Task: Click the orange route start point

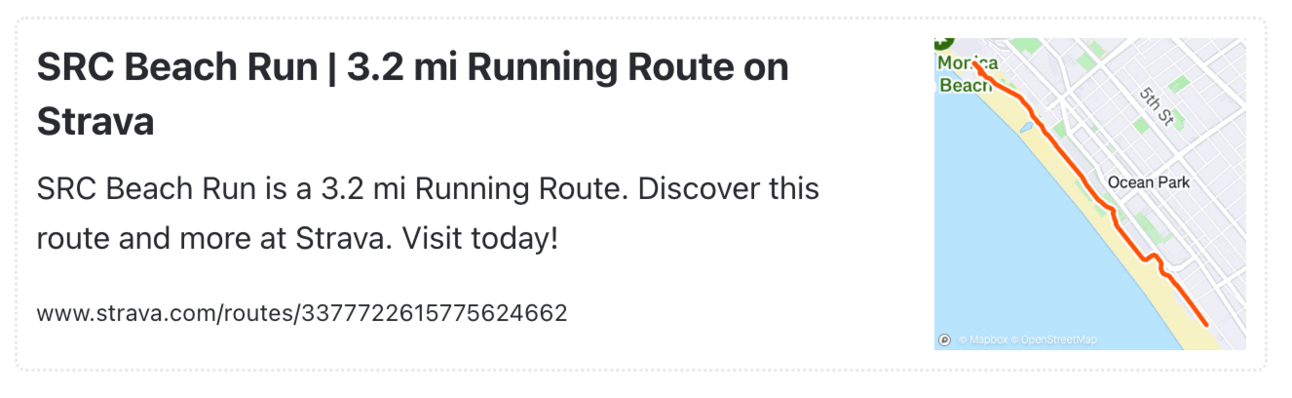Action: click(975, 65)
